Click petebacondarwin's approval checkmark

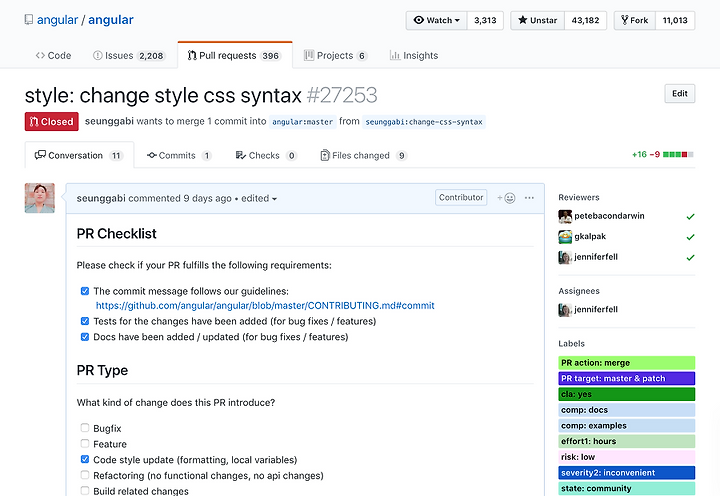[x=690, y=216]
